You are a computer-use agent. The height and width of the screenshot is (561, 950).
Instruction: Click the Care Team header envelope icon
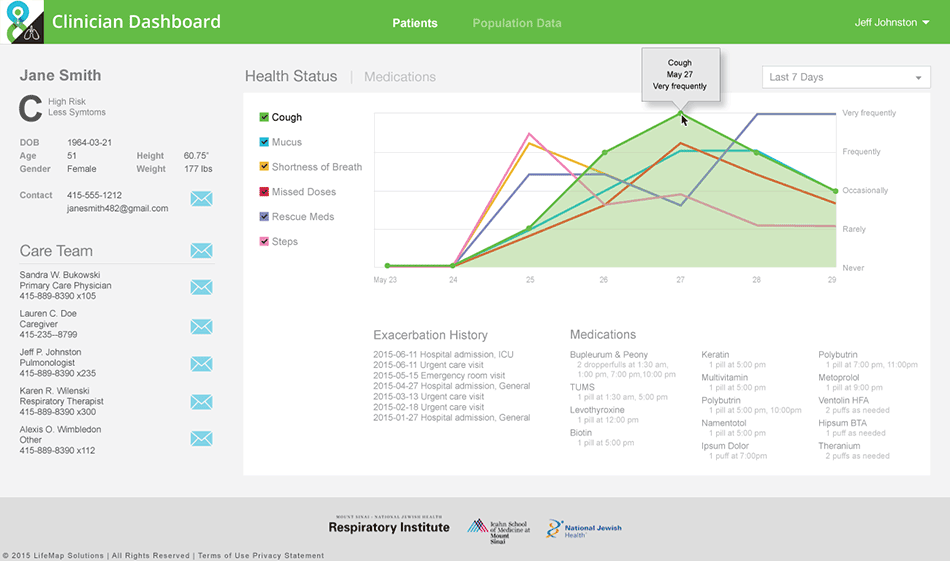201,251
